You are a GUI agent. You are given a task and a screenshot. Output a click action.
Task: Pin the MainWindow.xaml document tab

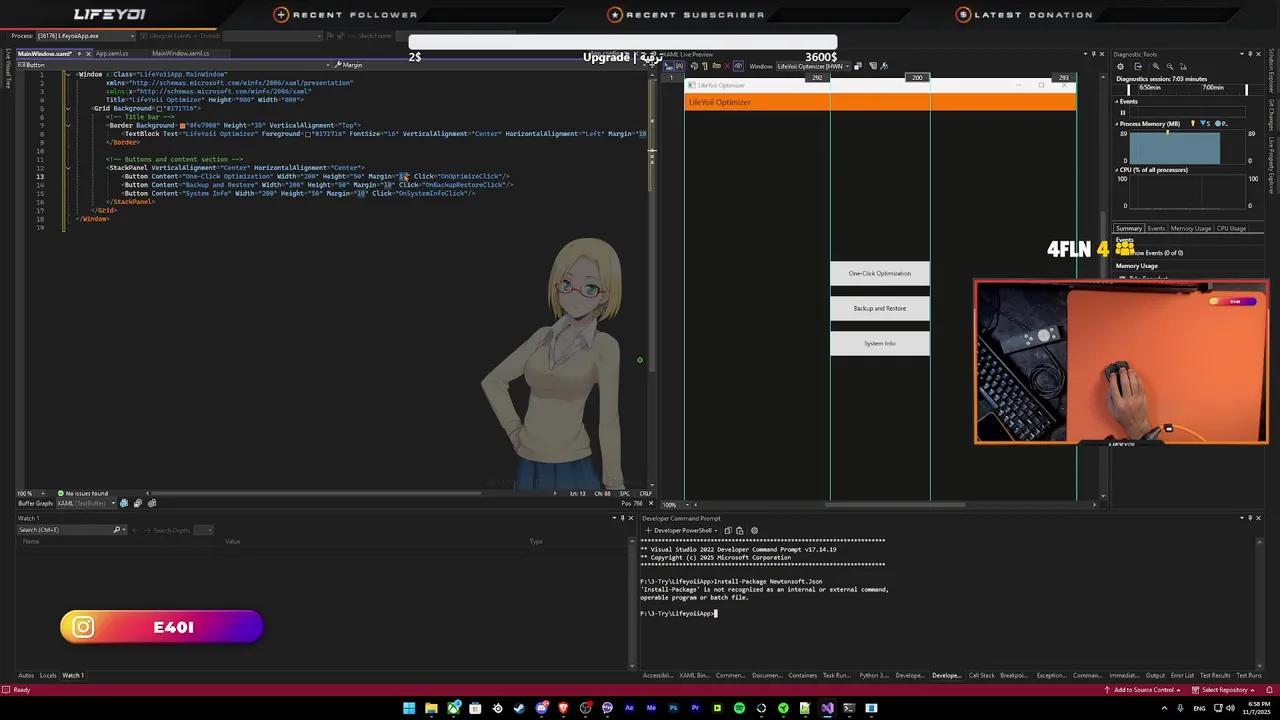pyautogui.click(x=79, y=54)
